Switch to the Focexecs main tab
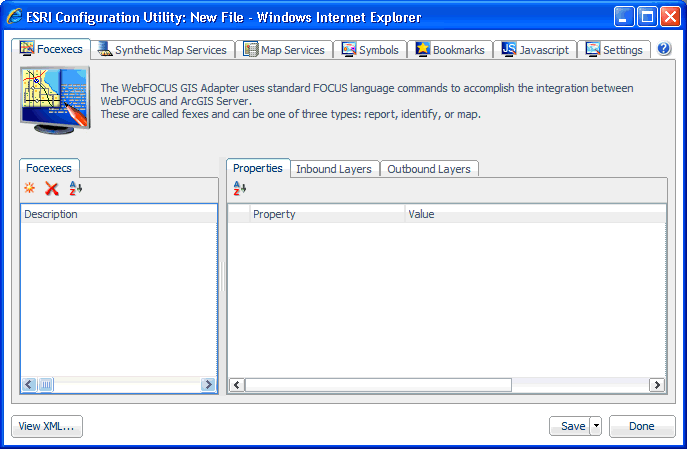The height and width of the screenshot is (449, 687). [x=51, y=49]
